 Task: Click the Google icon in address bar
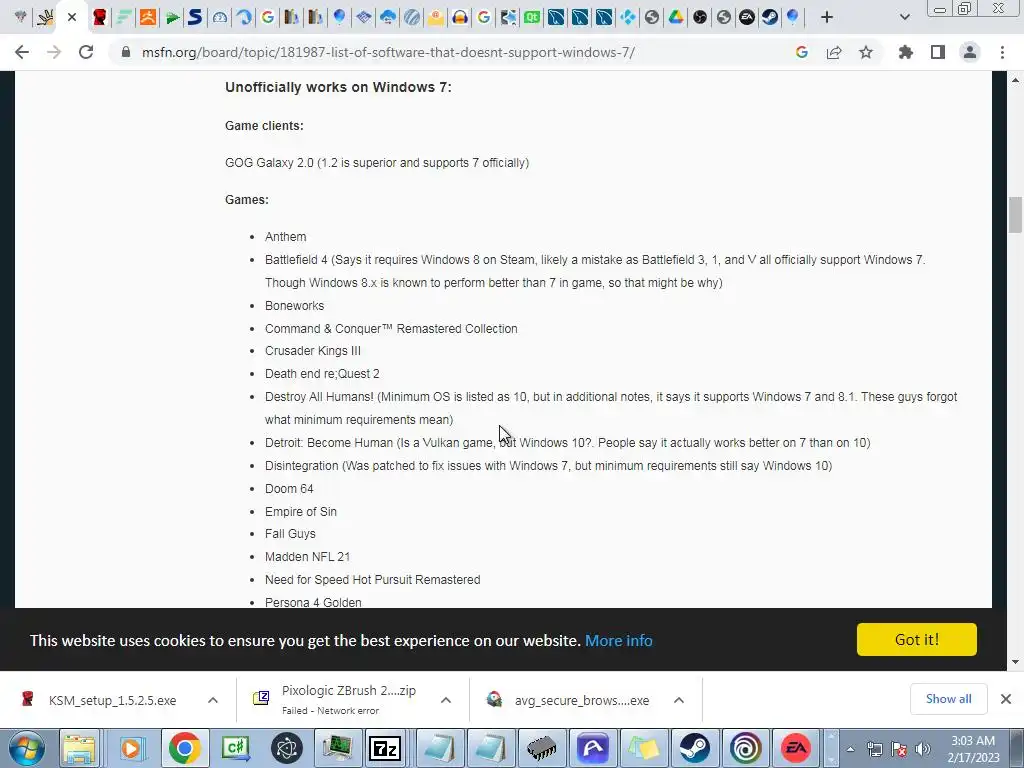coord(802,52)
